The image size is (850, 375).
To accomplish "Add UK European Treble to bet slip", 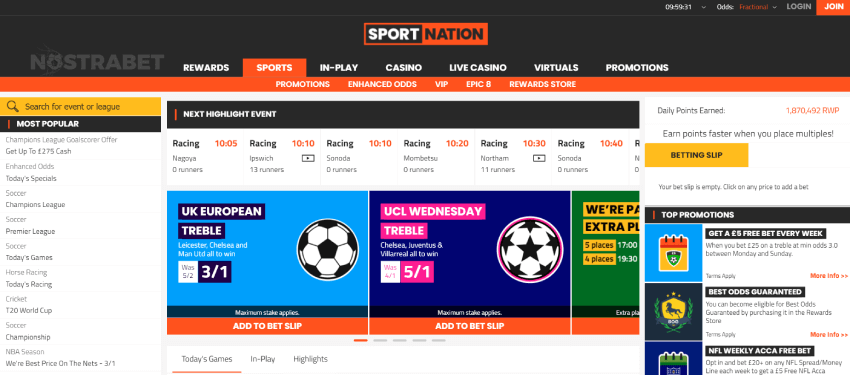I will 267,326.
